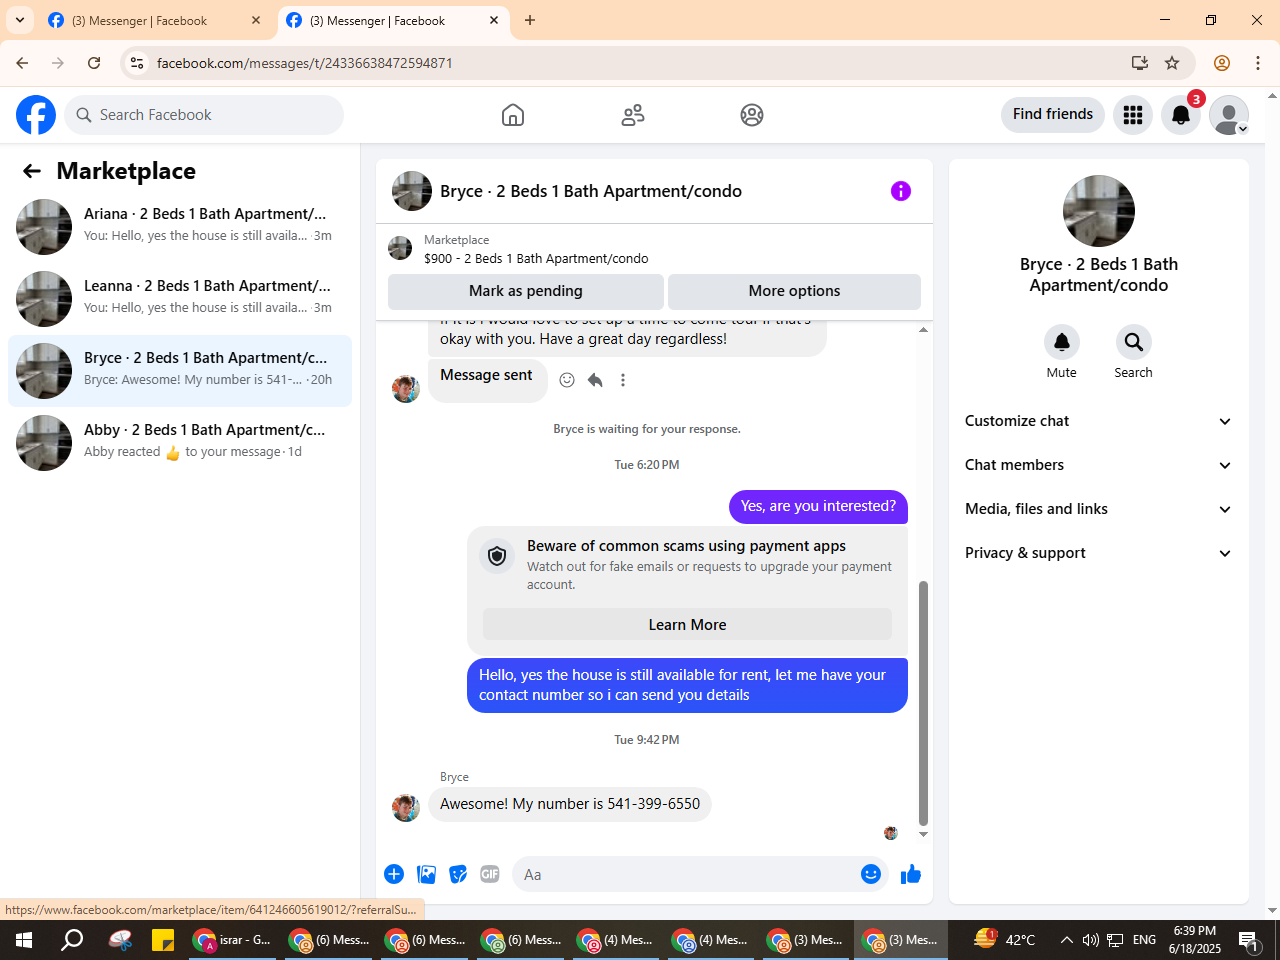
Task: Open more actions plus icon in composer
Action: point(394,874)
